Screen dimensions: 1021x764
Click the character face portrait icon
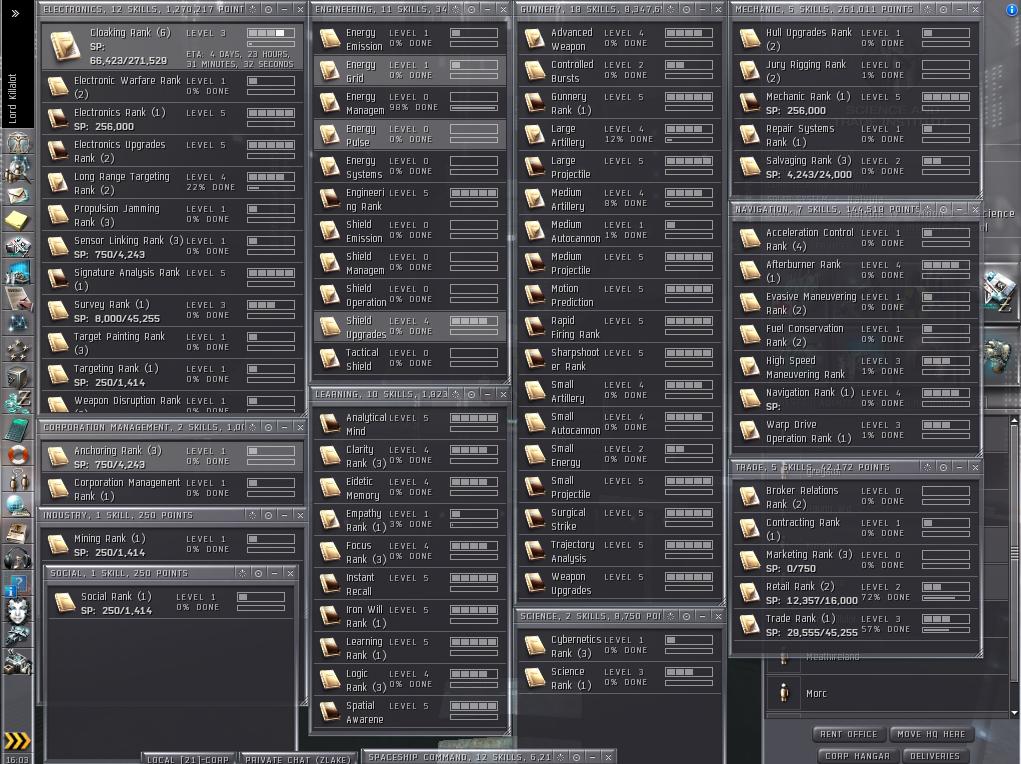tap(18, 610)
